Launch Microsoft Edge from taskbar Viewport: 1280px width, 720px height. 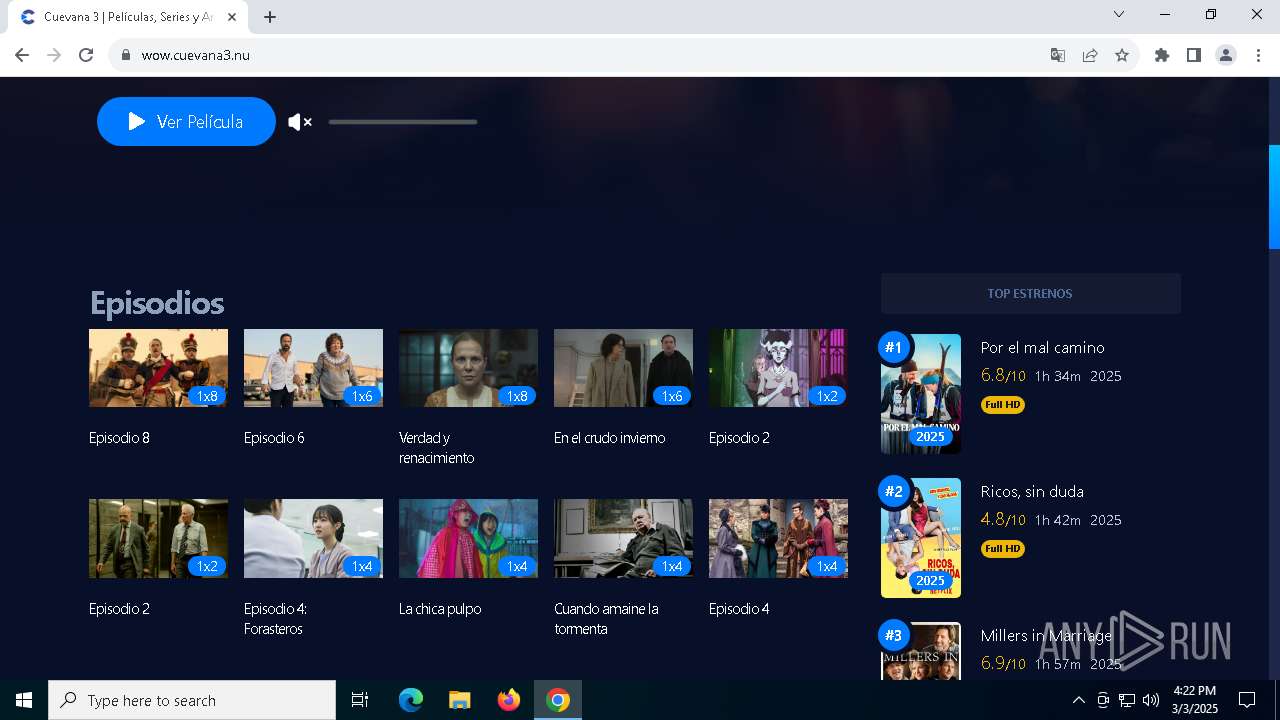[411, 700]
